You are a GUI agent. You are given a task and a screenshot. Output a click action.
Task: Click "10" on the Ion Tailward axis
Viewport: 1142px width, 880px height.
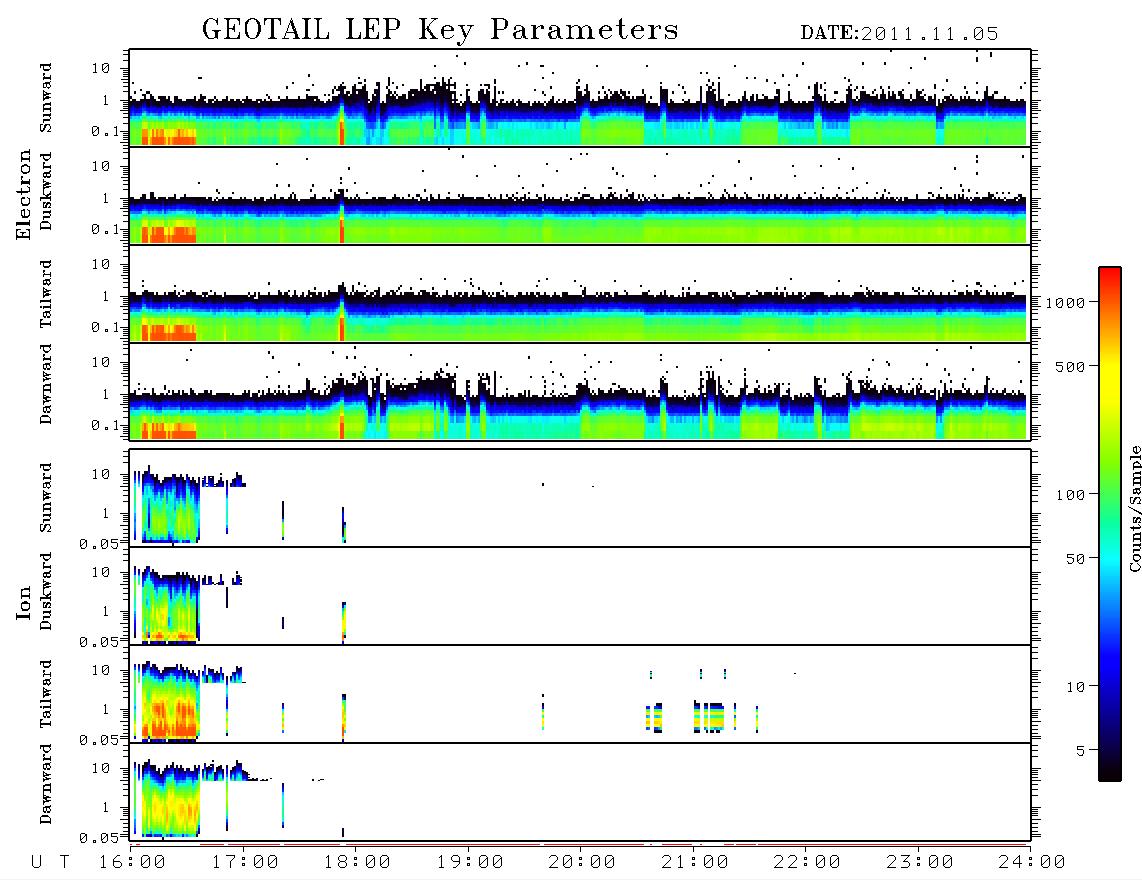click(x=101, y=670)
